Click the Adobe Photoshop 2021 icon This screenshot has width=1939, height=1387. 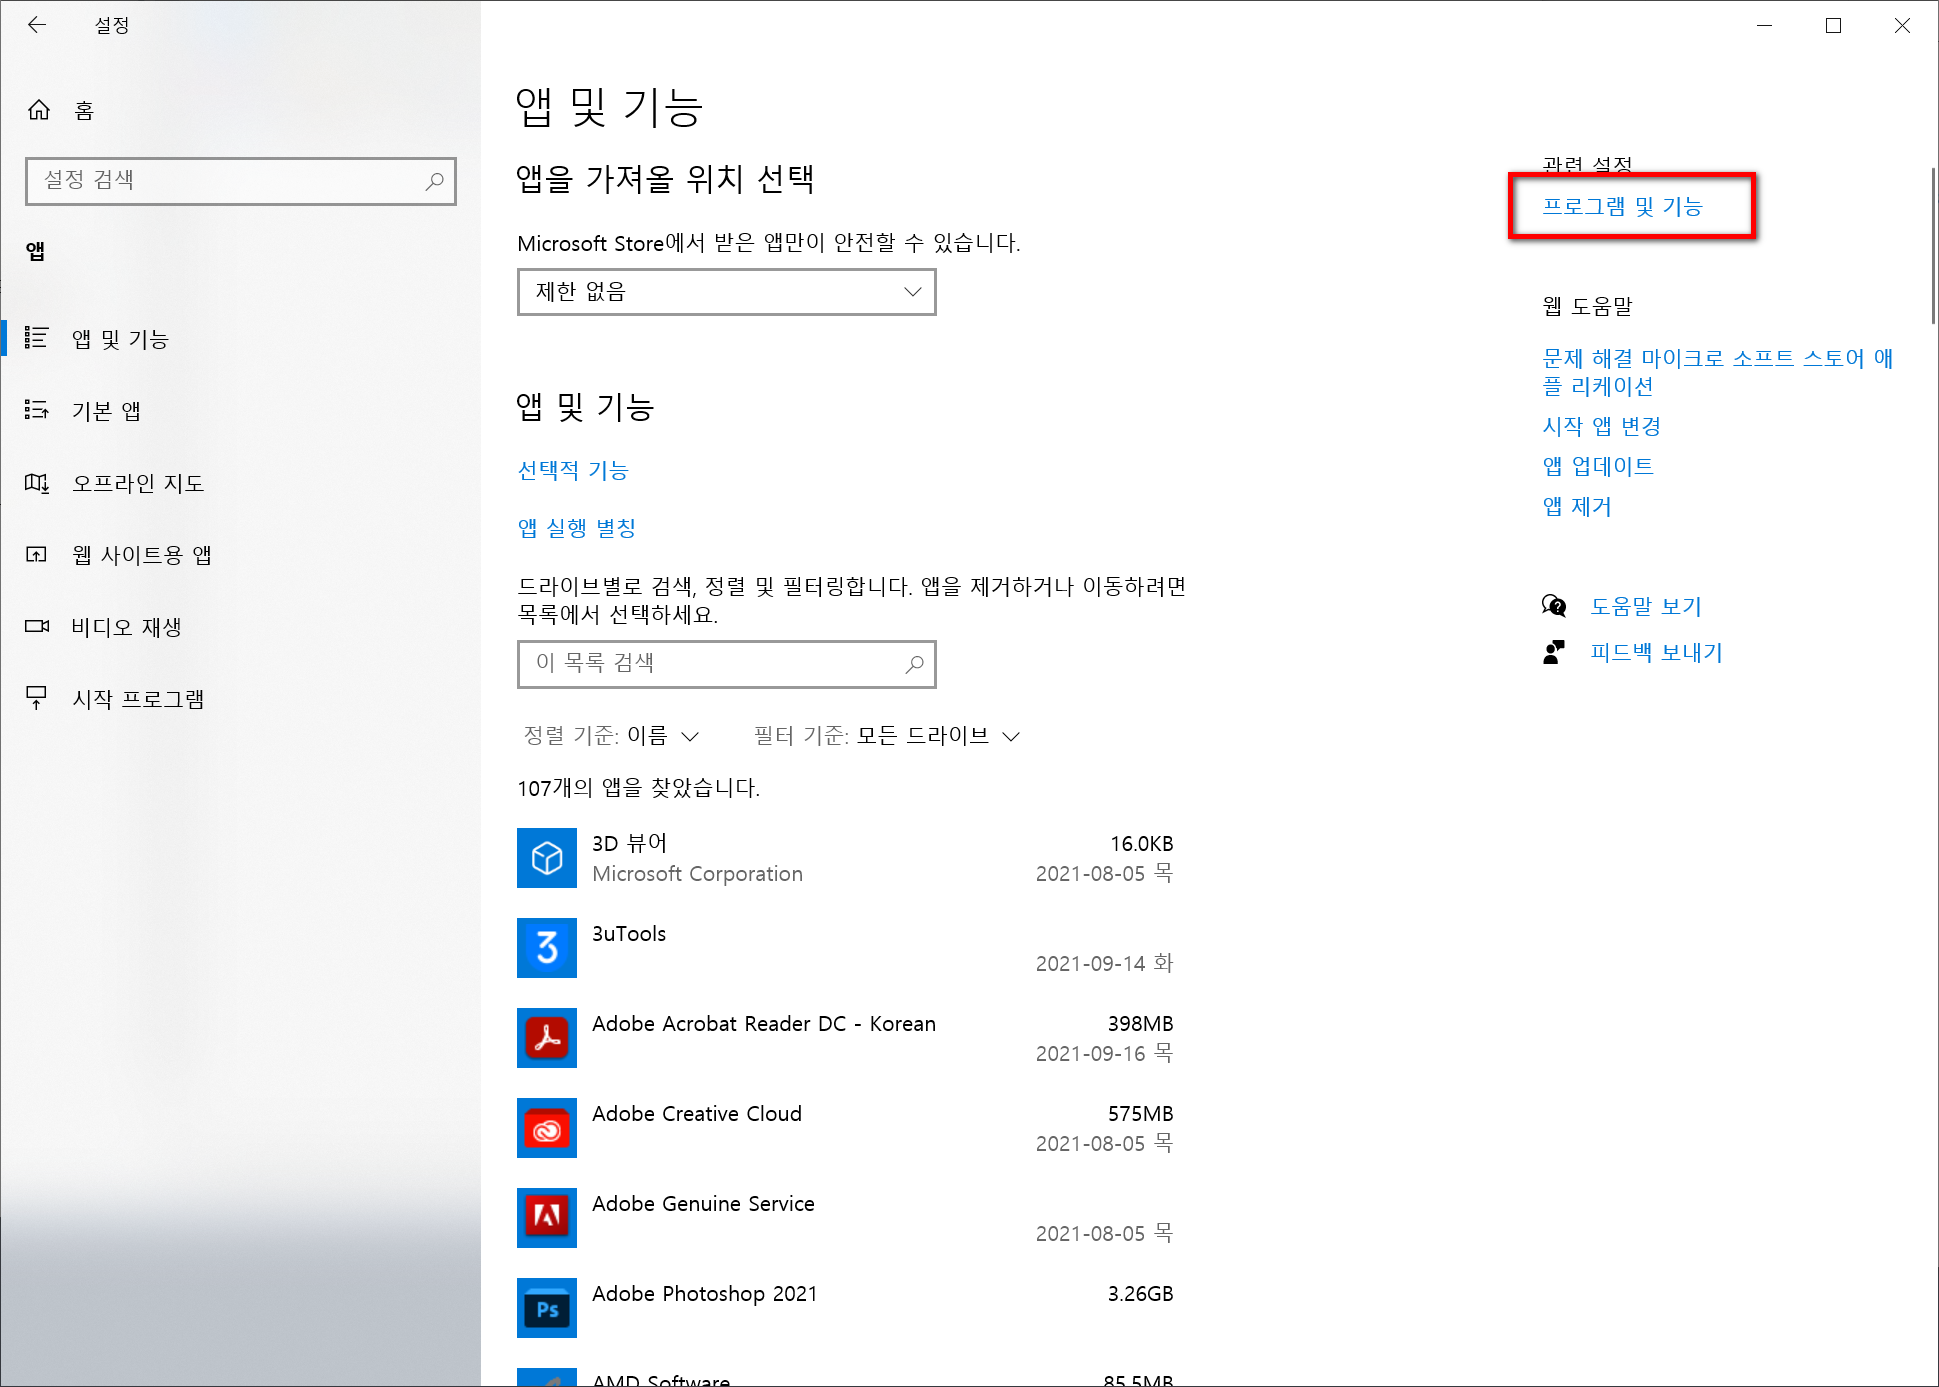pyautogui.click(x=547, y=1308)
